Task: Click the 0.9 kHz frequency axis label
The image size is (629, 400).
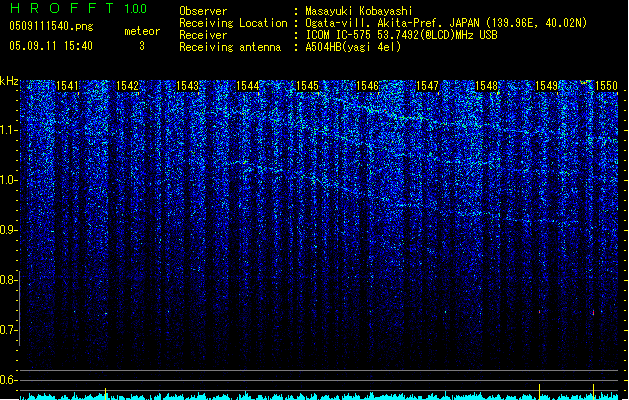Action: click(9, 230)
